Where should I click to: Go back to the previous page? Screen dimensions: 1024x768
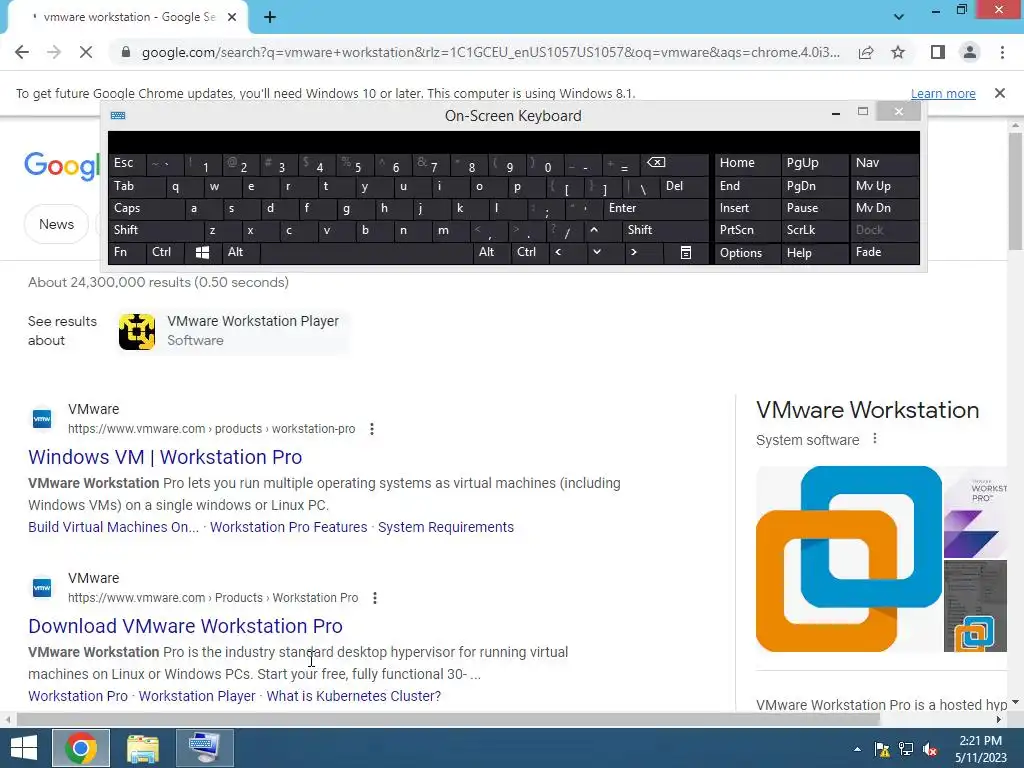[x=22, y=52]
